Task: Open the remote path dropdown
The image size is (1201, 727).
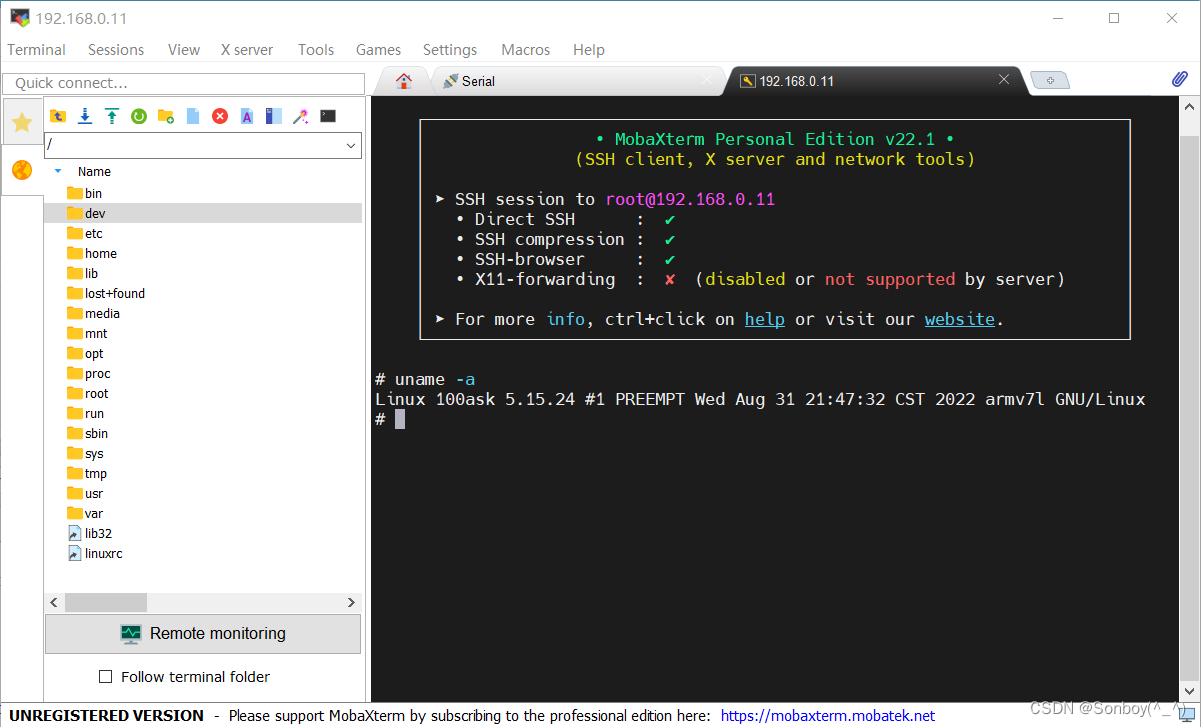Action: (351, 146)
